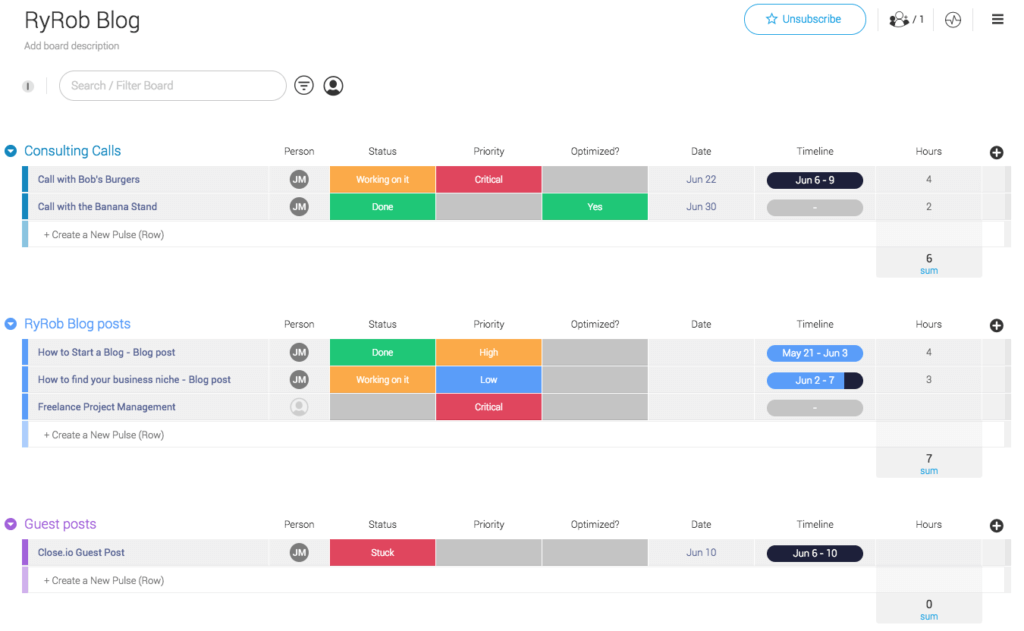Click the board members icon showing /1
Screen dimensions: 1024x631
pyautogui.click(x=898, y=19)
